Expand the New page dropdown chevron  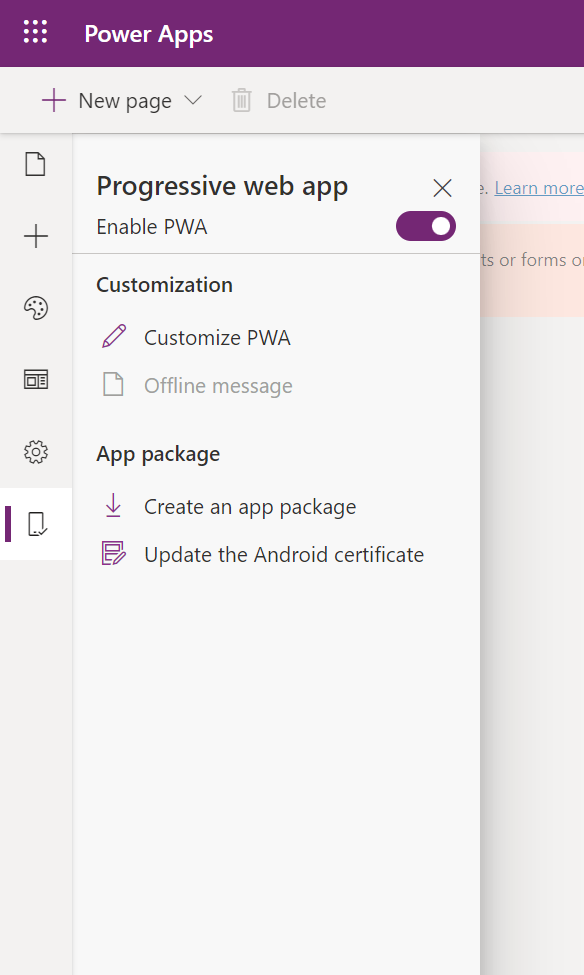[x=193, y=100]
